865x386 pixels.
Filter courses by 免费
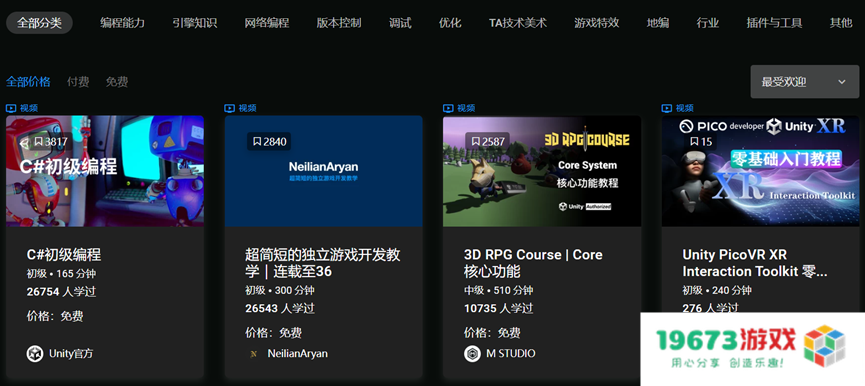[117, 82]
